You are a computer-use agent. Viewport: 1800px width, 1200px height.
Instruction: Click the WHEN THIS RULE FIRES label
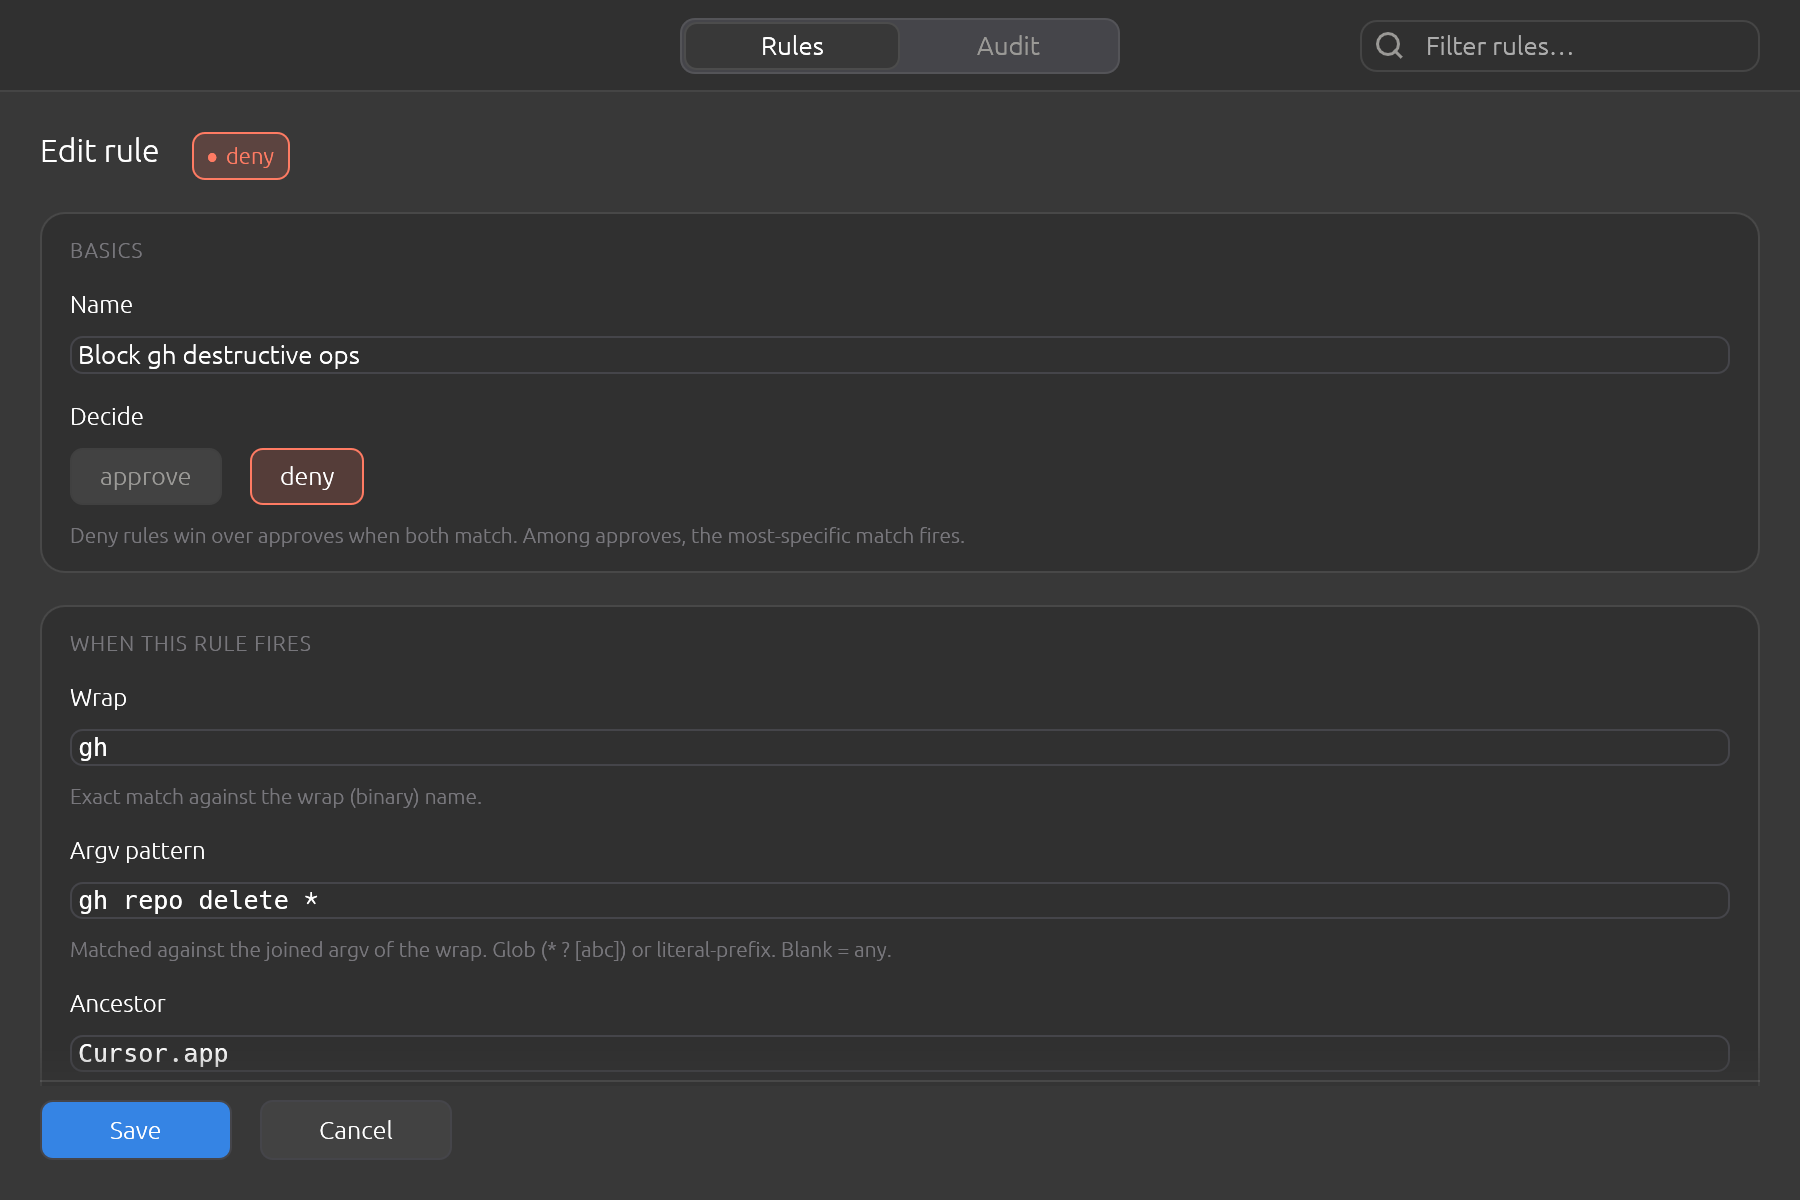[x=191, y=644]
